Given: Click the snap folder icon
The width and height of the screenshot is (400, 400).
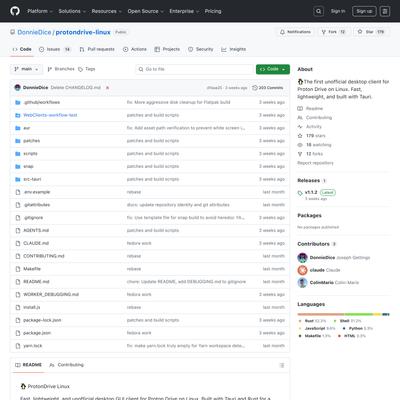Looking at the screenshot, I should point(18,166).
